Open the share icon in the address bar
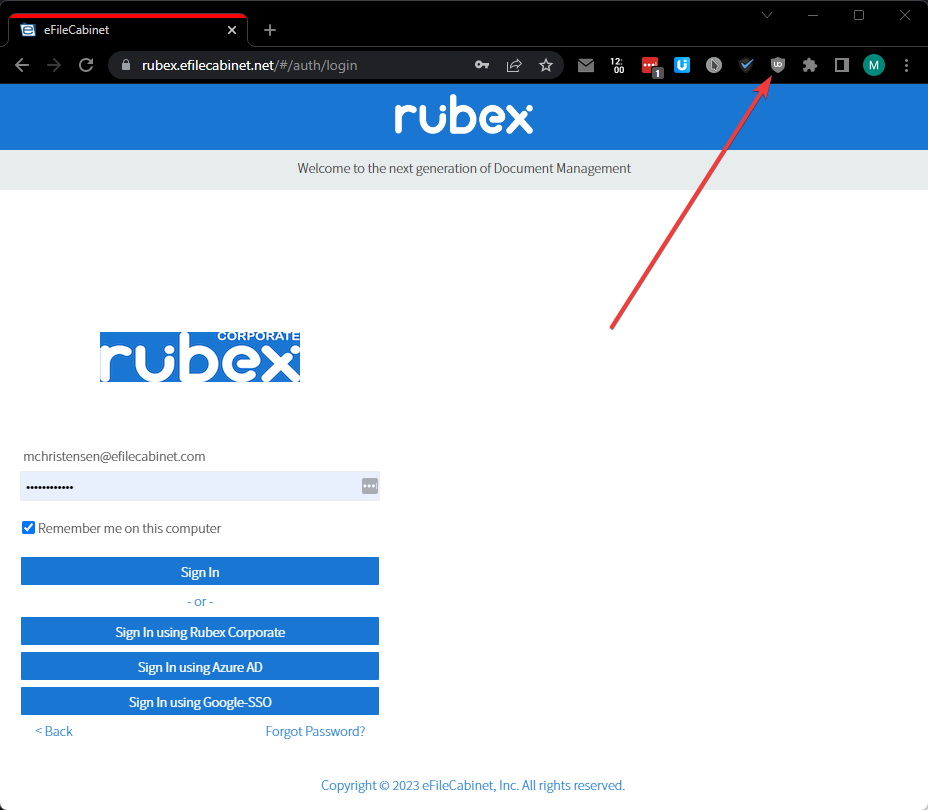928x810 pixels. (514, 65)
